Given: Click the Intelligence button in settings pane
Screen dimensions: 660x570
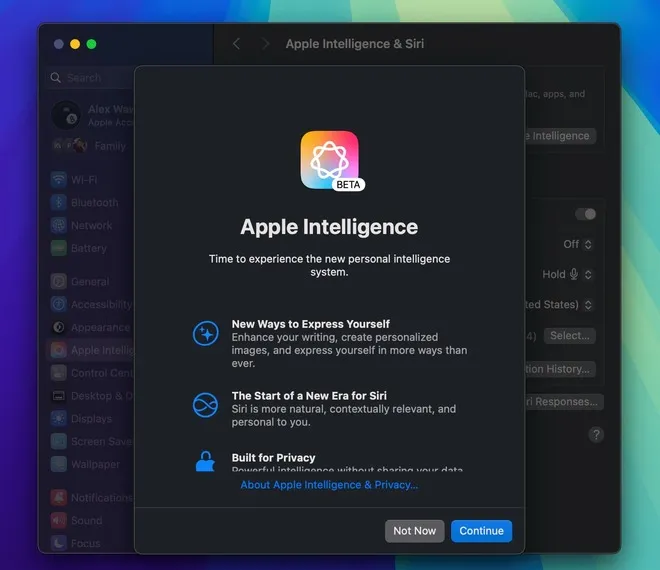Looking at the screenshot, I should point(560,136).
